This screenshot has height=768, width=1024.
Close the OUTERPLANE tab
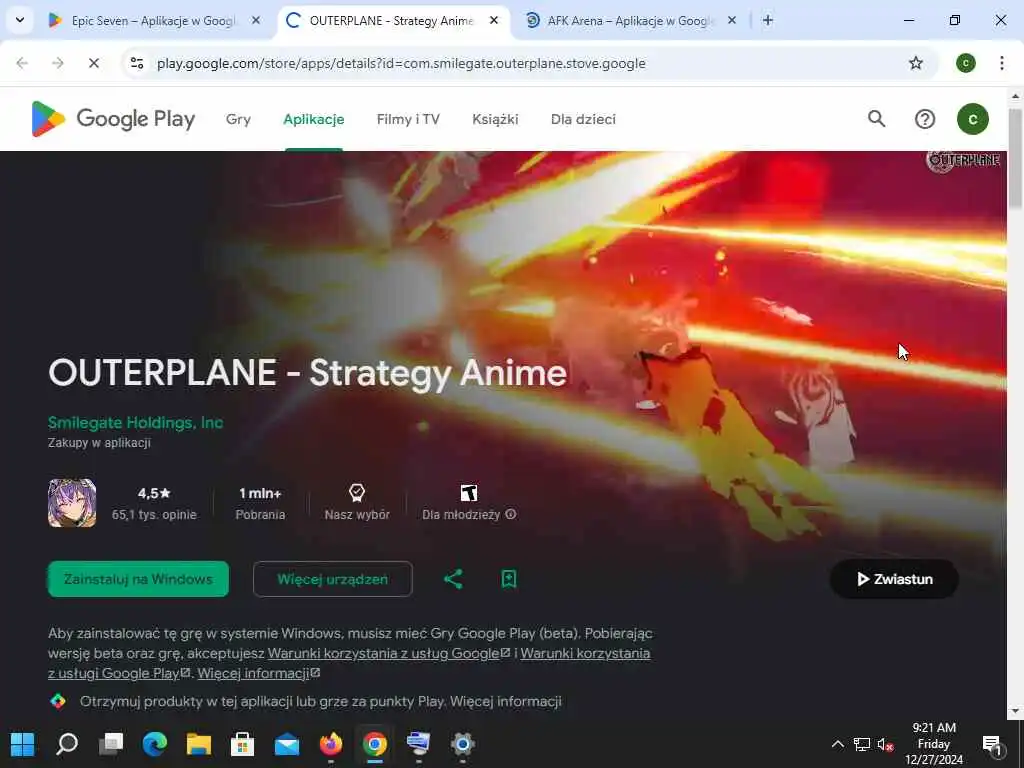pos(494,20)
